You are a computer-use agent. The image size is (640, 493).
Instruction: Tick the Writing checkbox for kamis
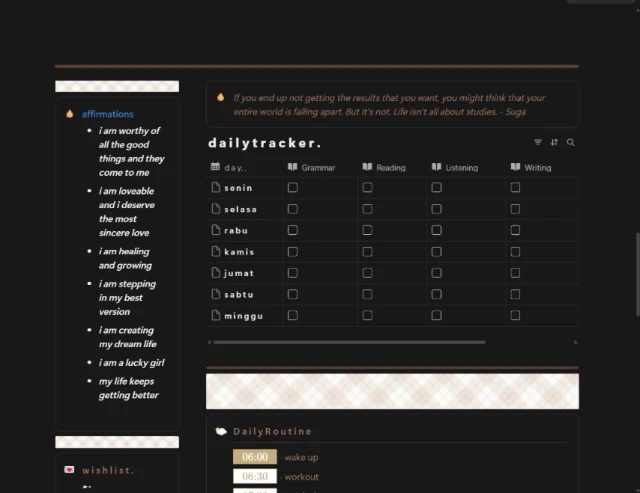point(515,252)
